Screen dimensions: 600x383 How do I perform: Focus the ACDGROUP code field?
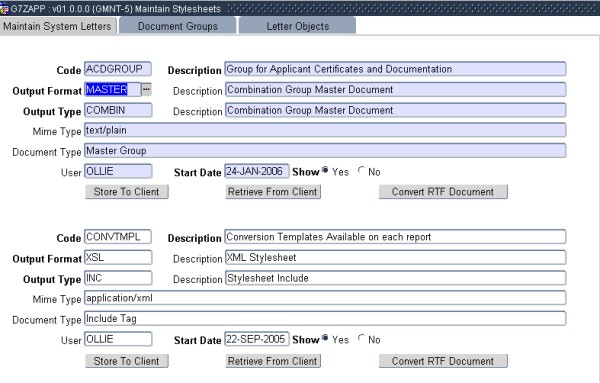coord(118,69)
